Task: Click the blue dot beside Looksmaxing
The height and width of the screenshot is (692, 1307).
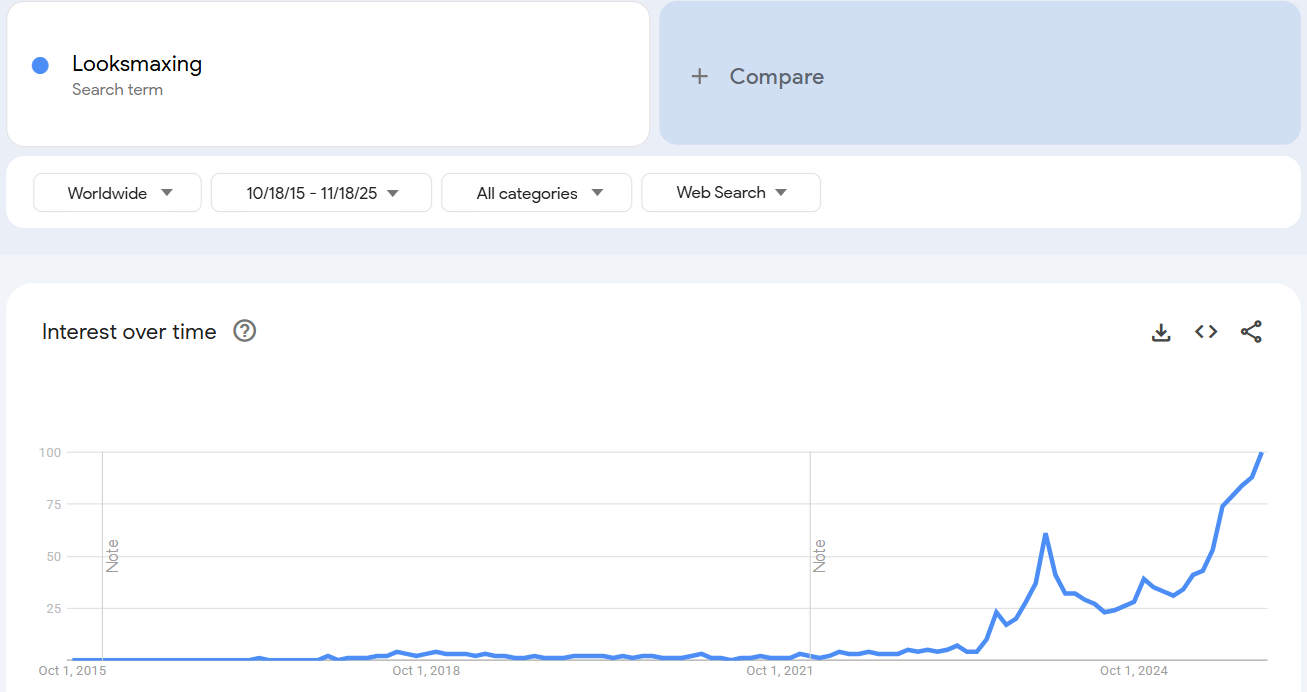Action: [x=40, y=66]
